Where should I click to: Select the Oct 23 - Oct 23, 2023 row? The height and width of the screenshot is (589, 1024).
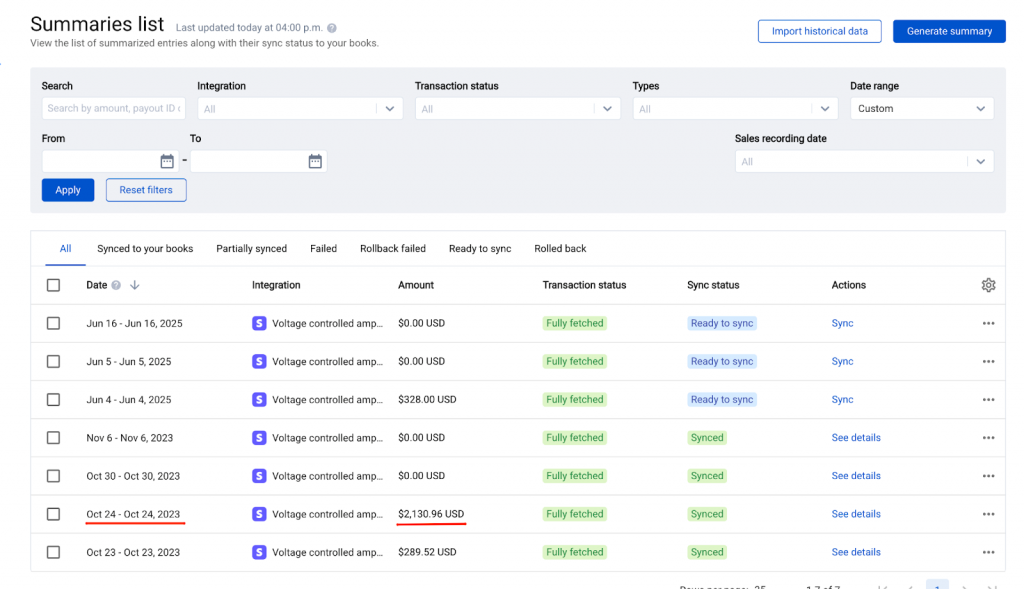(53, 552)
